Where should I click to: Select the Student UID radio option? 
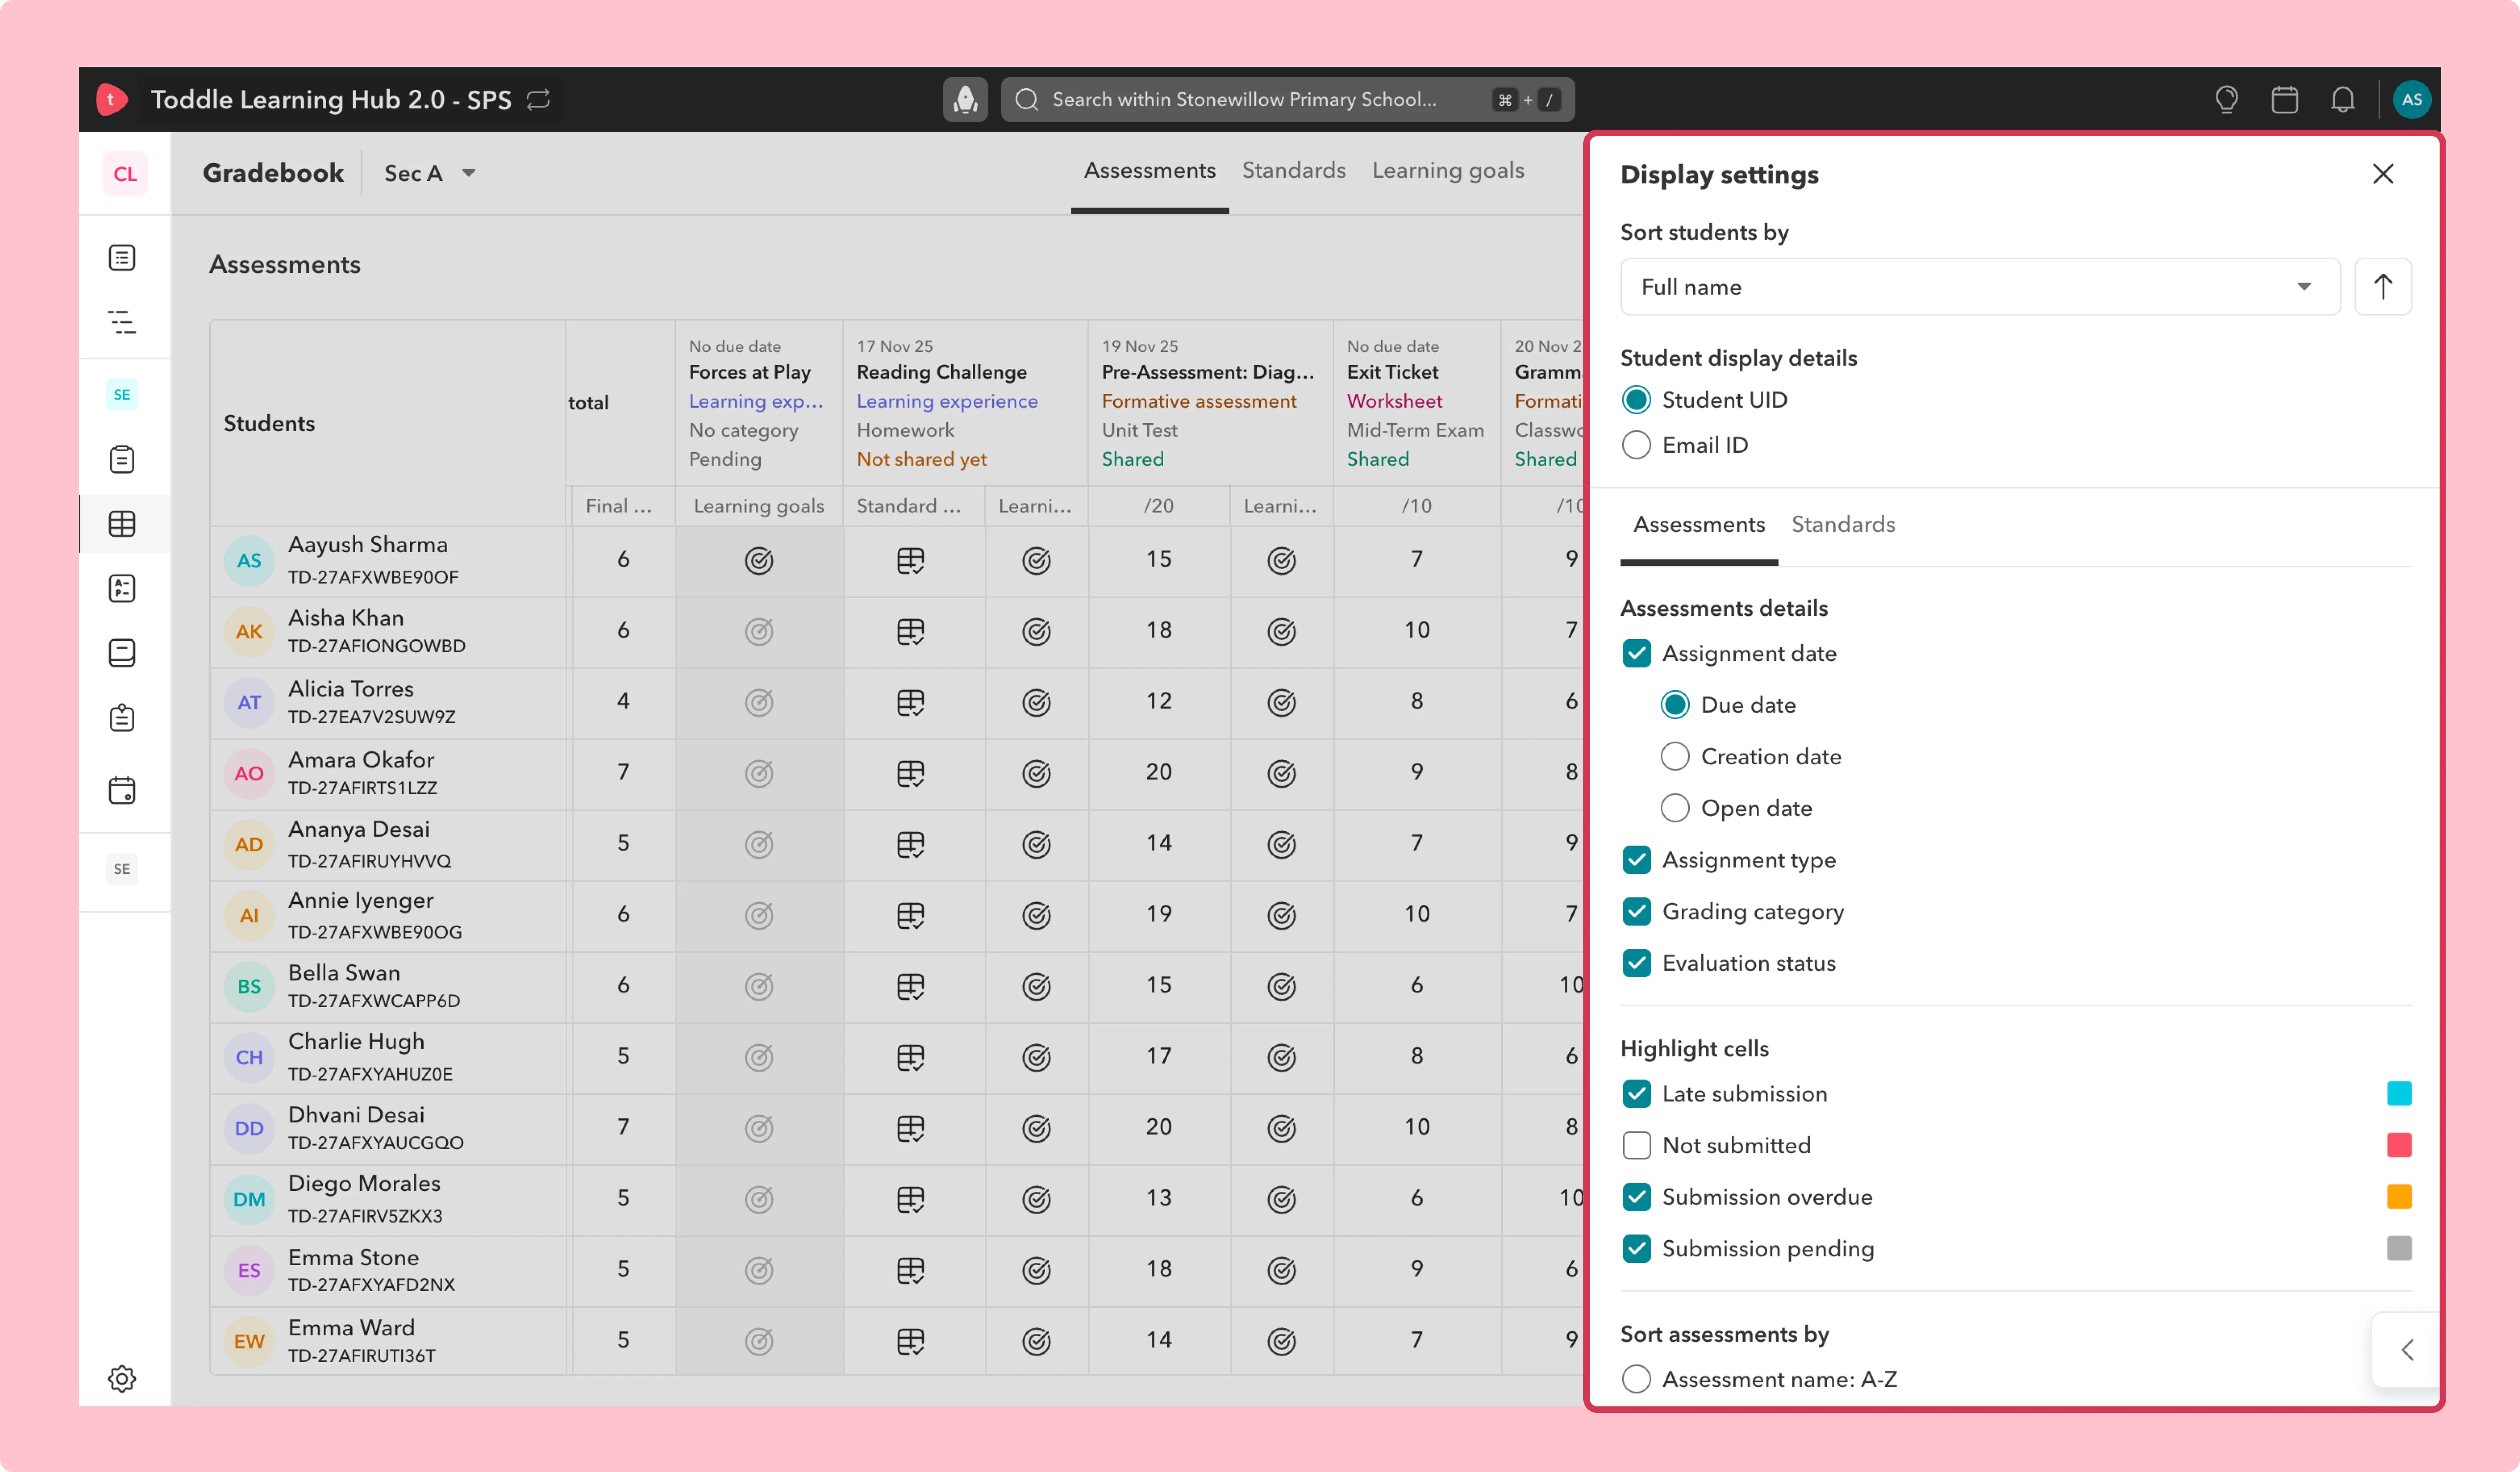coord(1636,400)
